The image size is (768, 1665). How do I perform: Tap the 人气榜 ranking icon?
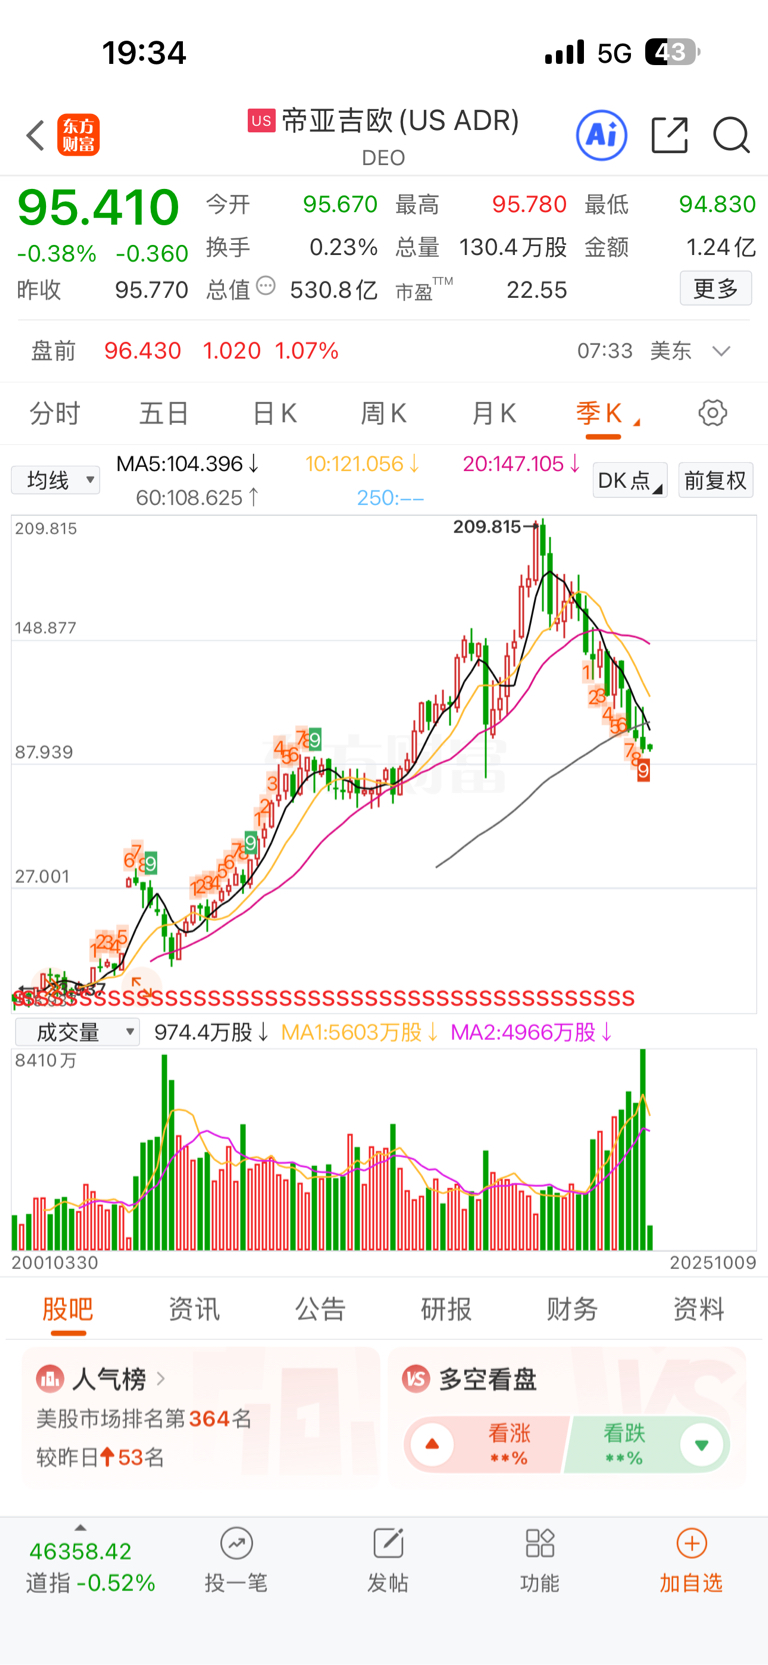pyautogui.click(x=50, y=1379)
